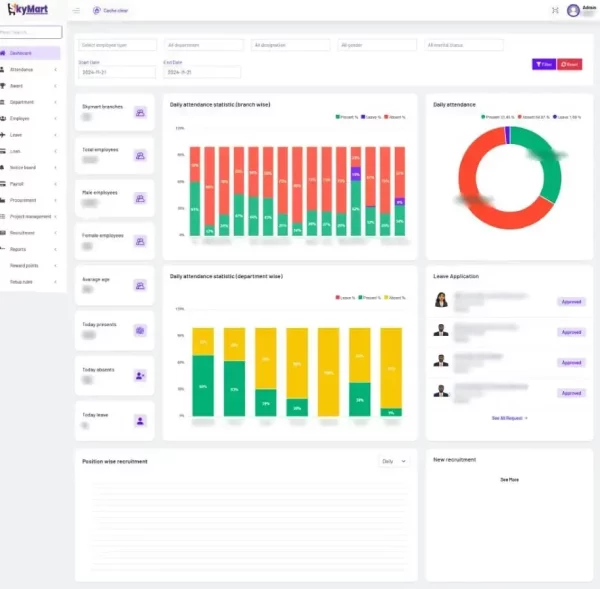The height and width of the screenshot is (589, 600).
Task: Toggle Leave % legend in donut chart
Action: (x=567, y=117)
